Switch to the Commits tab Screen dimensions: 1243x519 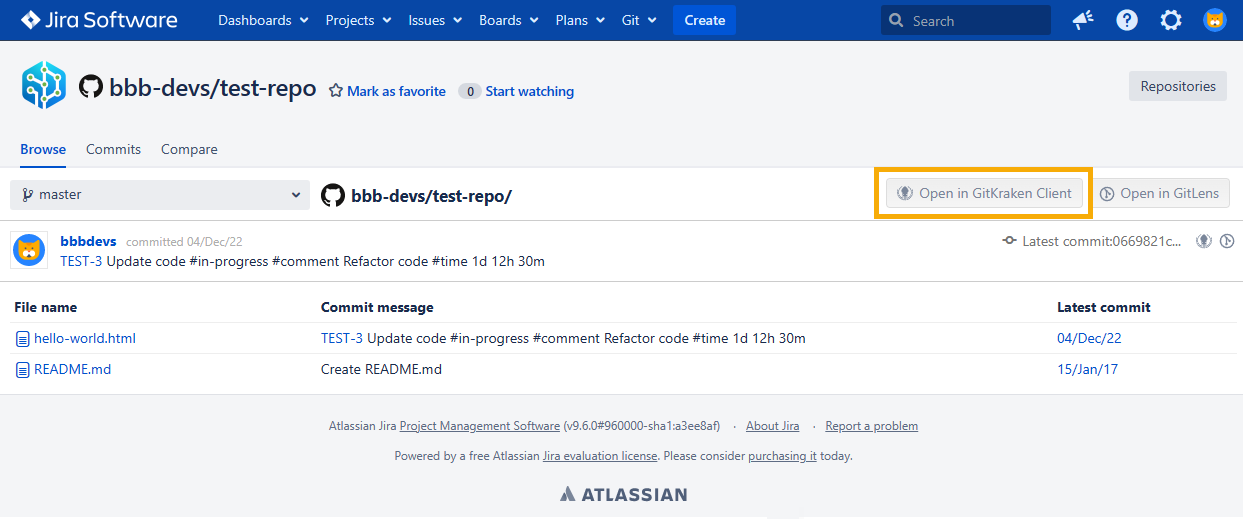tap(113, 149)
